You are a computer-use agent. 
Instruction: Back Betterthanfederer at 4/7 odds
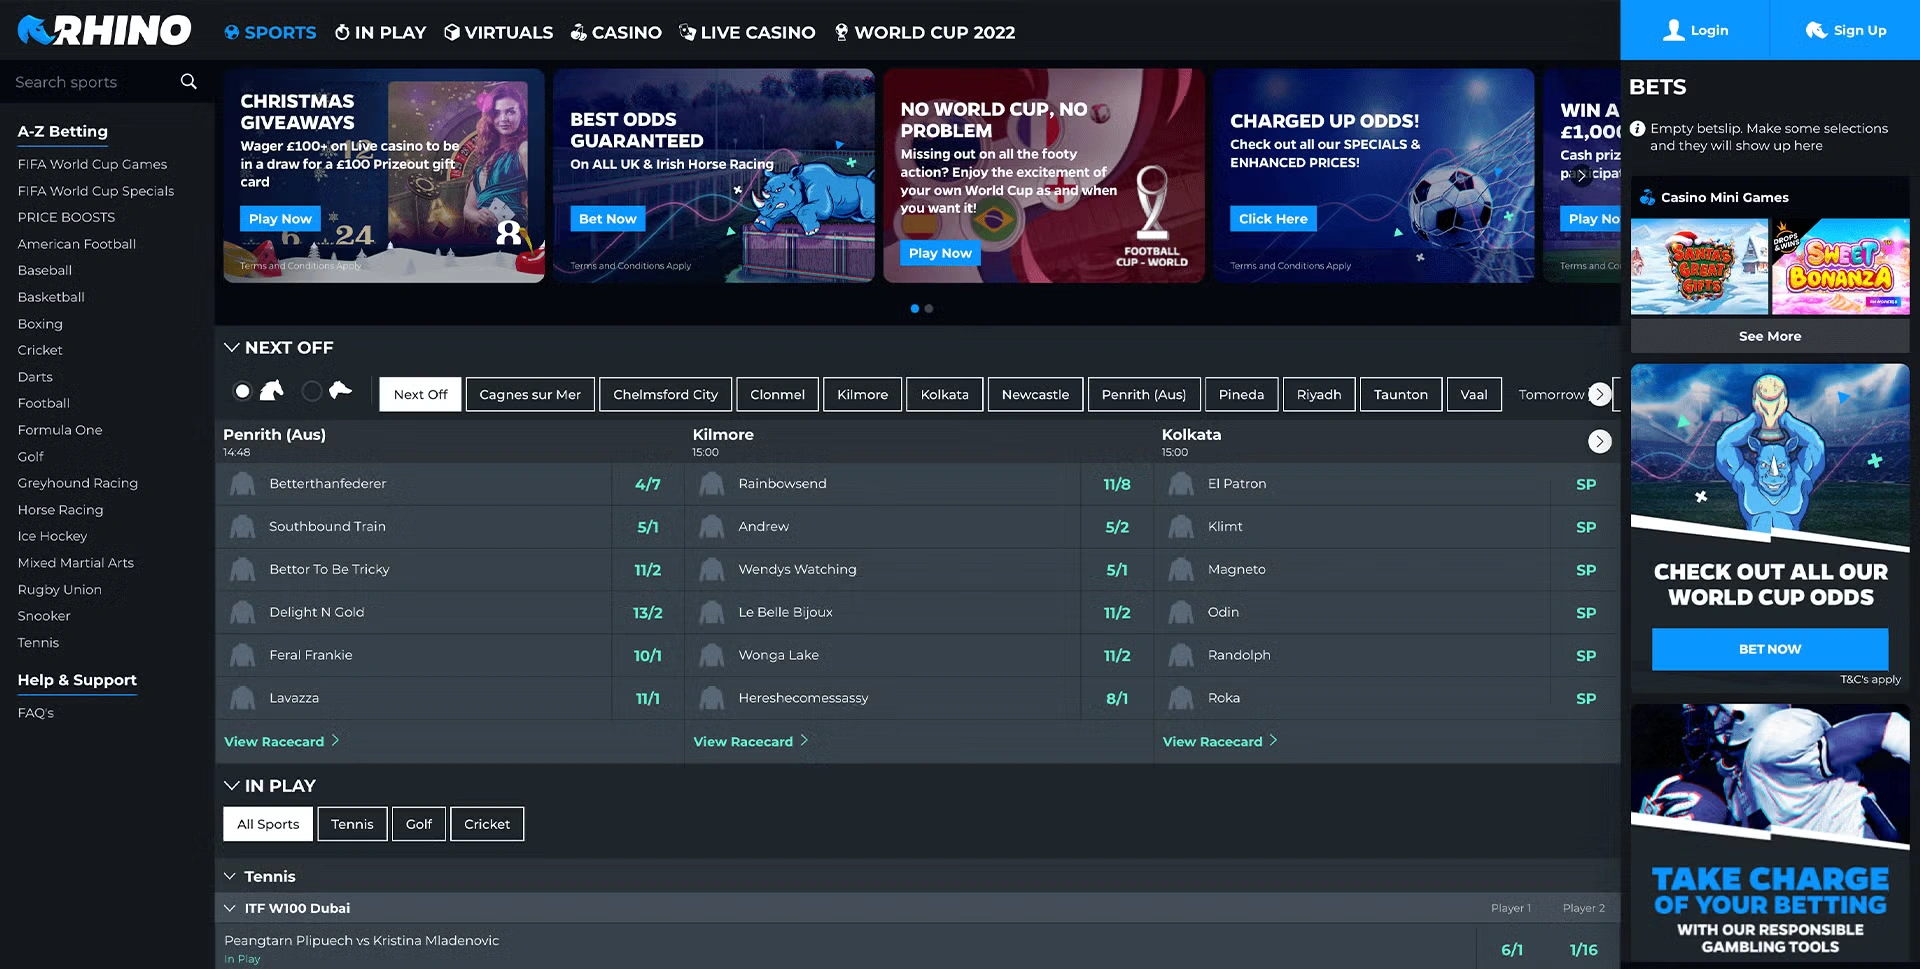pos(648,485)
